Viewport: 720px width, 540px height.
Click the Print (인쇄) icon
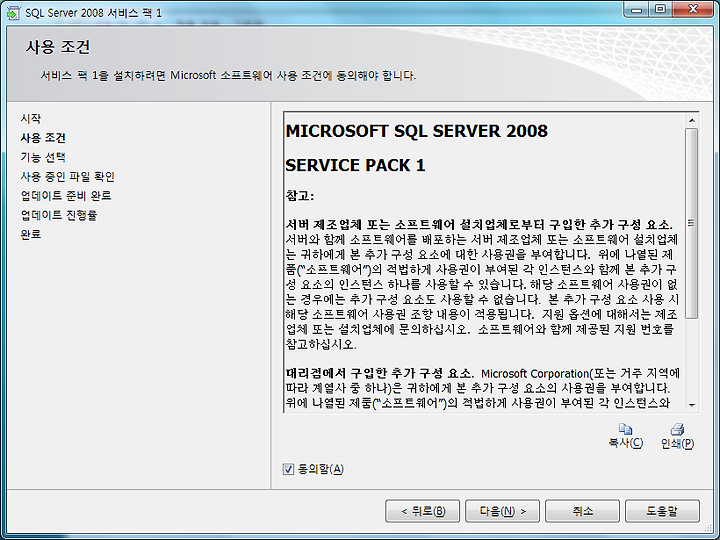point(677,429)
